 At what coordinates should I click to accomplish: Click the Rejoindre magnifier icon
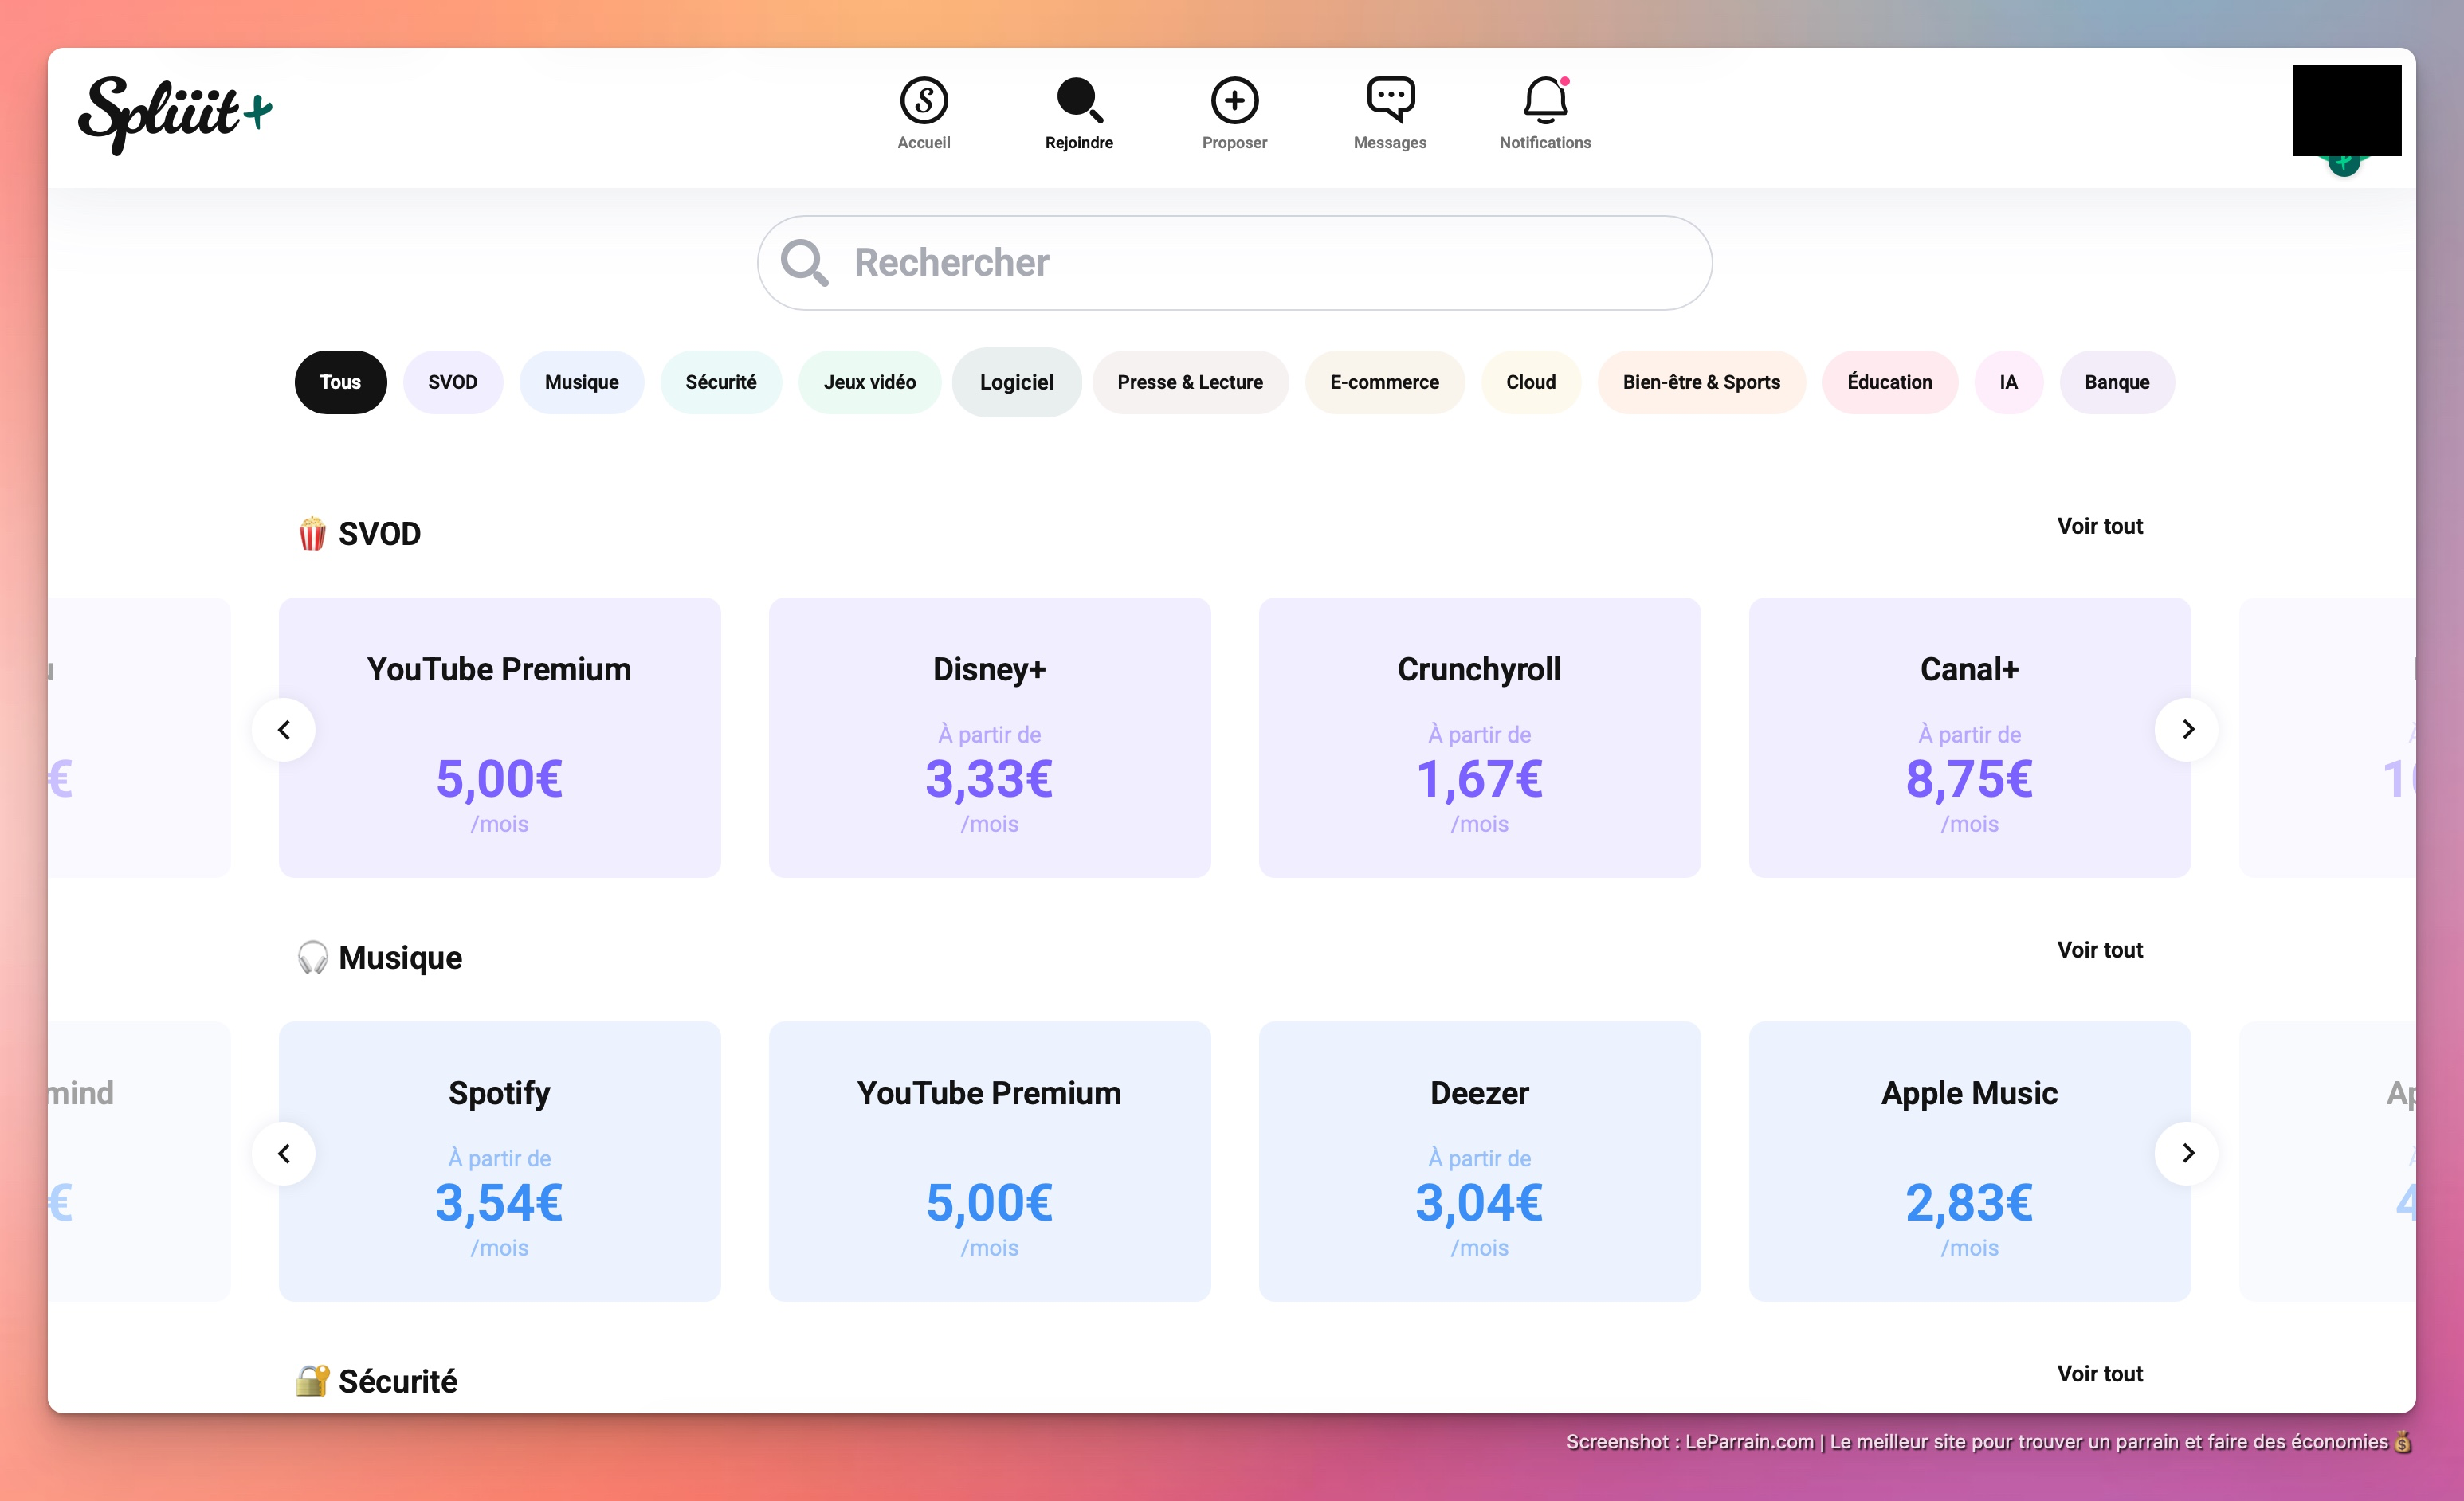(1079, 101)
